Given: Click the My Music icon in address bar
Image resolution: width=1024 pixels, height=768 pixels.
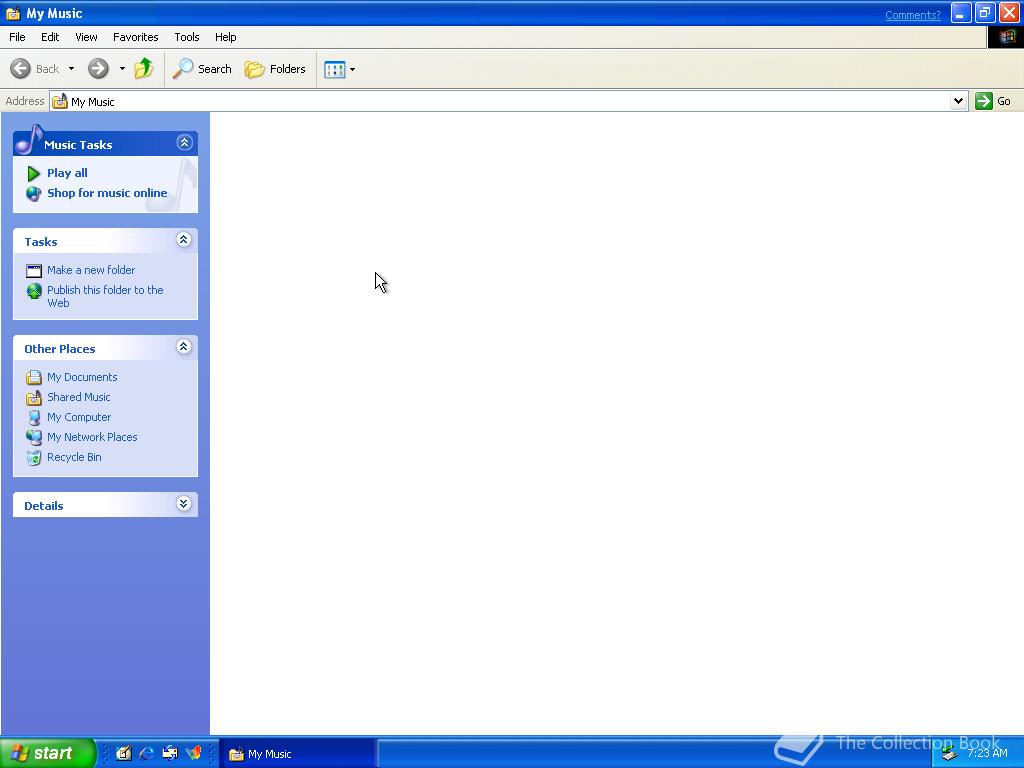Looking at the screenshot, I should (59, 101).
